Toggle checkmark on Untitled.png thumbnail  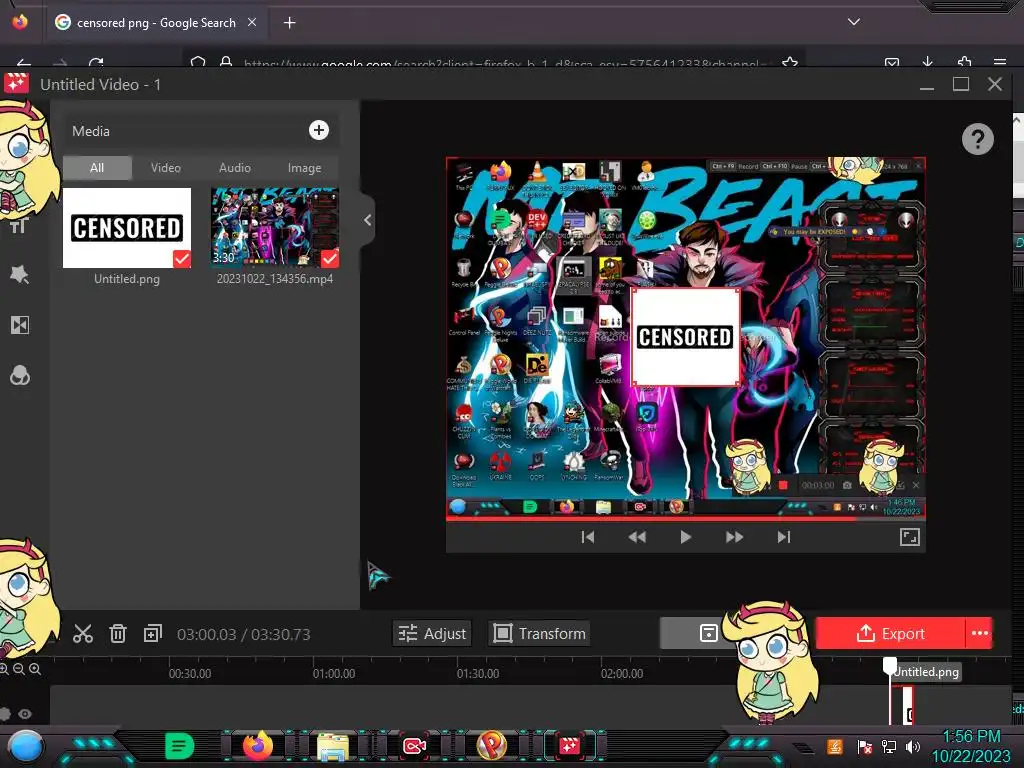click(182, 259)
